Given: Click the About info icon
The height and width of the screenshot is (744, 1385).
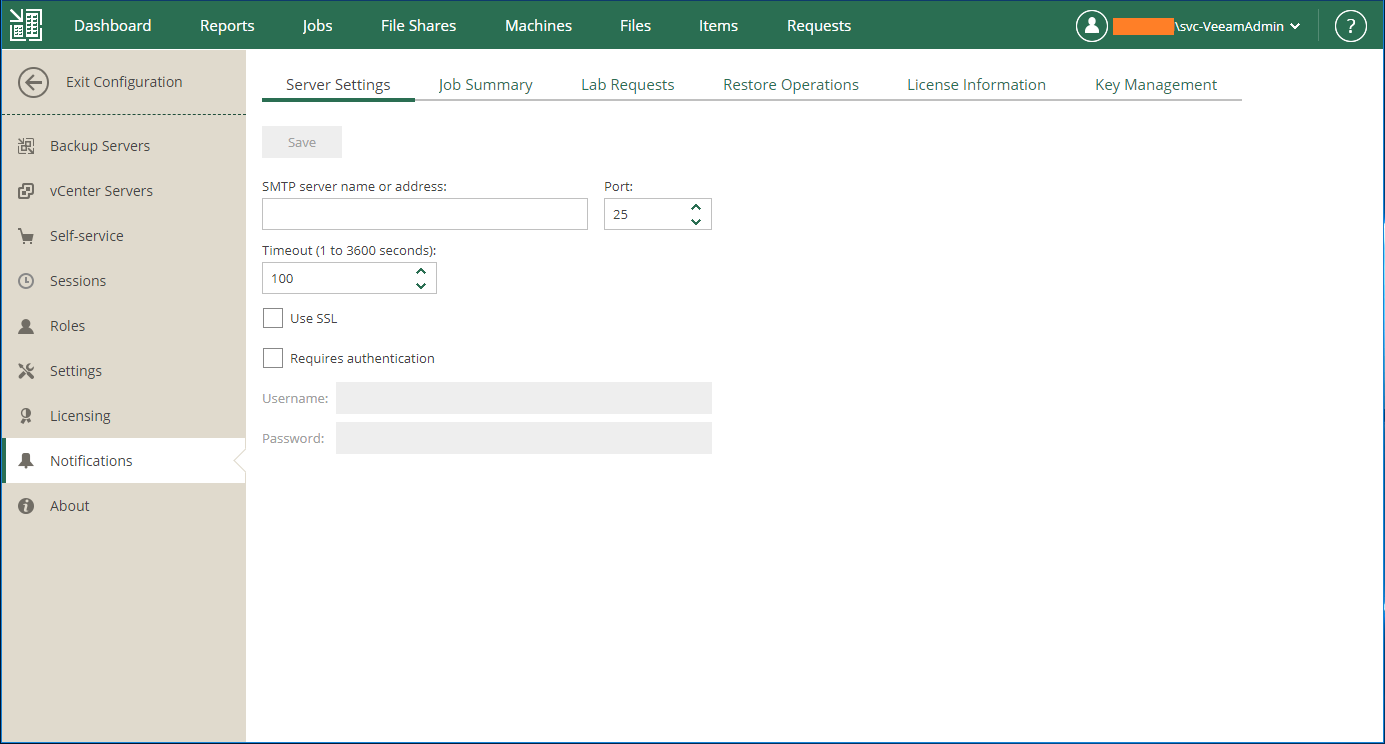Looking at the screenshot, I should [x=27, y=506].
